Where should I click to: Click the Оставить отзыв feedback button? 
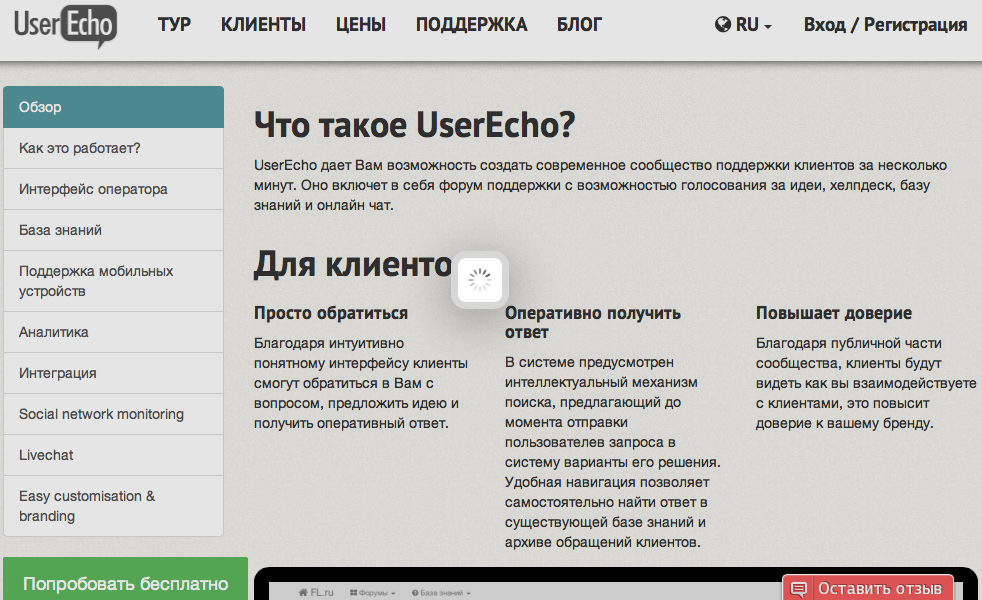click(x=868, y=588)
